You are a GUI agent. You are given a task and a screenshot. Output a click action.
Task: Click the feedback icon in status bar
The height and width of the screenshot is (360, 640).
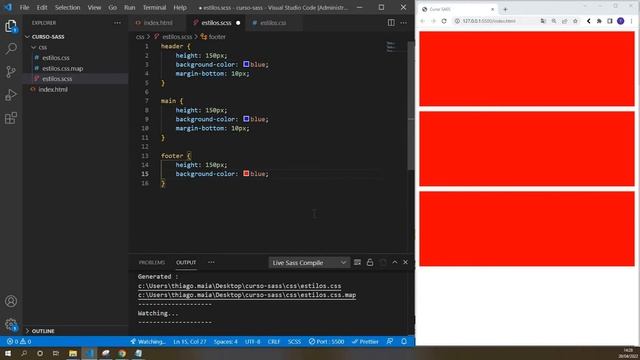[390, 342]
